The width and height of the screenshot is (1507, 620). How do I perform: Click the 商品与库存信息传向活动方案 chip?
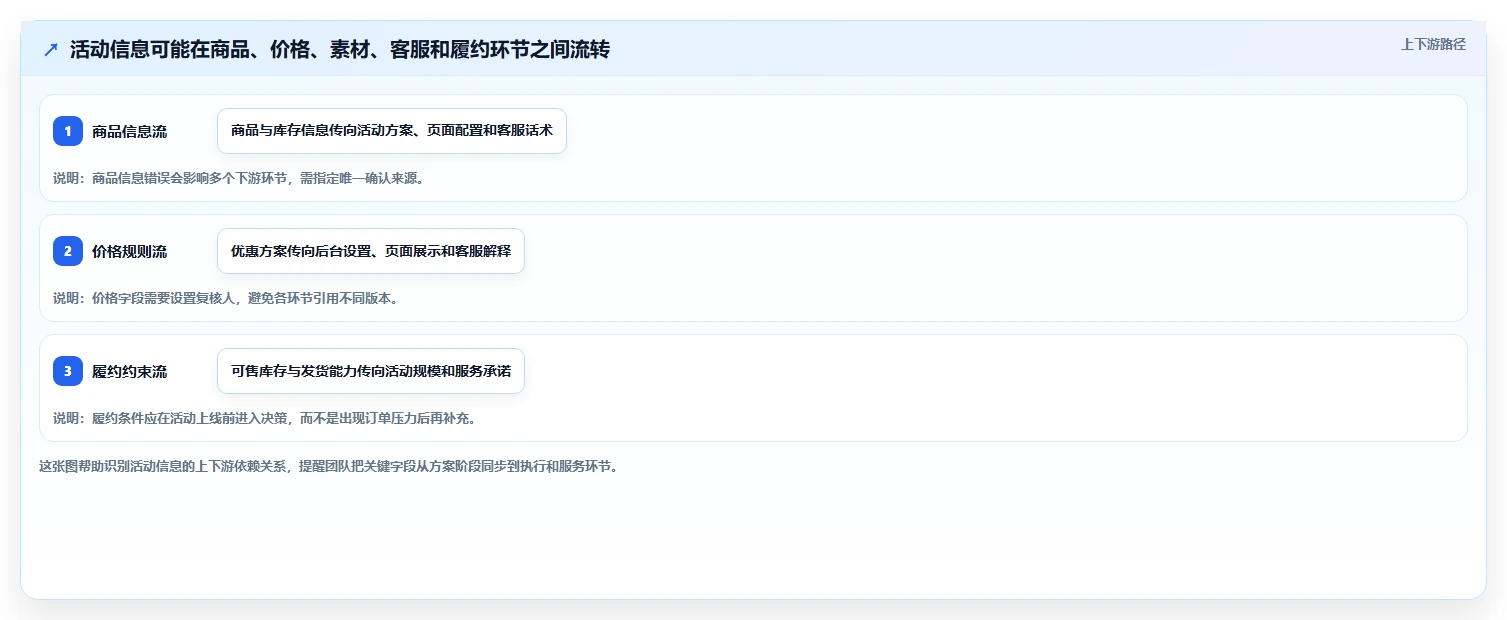tap(392, 131)
